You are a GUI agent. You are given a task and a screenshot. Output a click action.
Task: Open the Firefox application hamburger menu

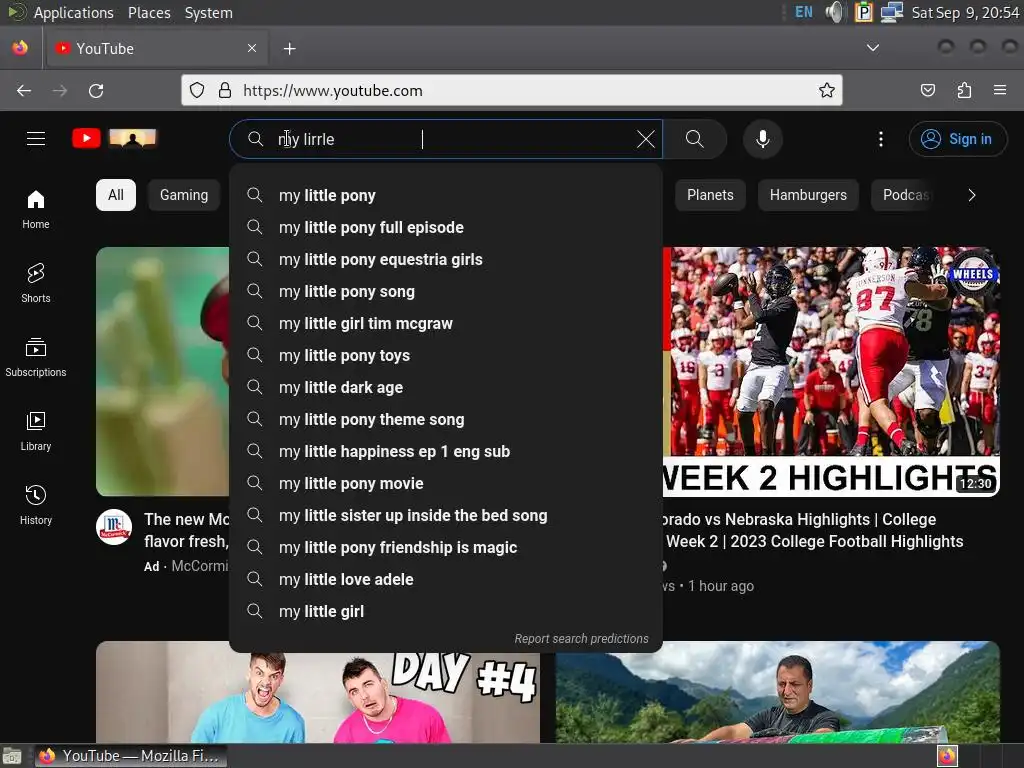[1000, 90]
